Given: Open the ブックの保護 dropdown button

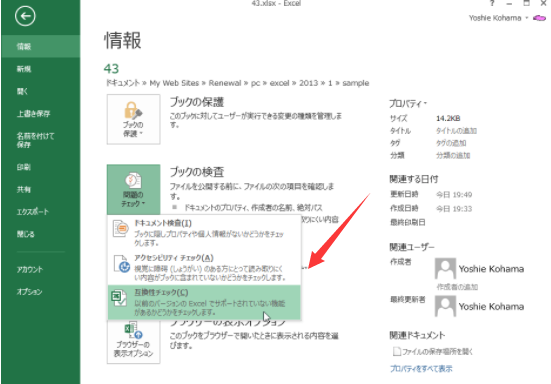Looking at the screenshot, I should point(134,119).
